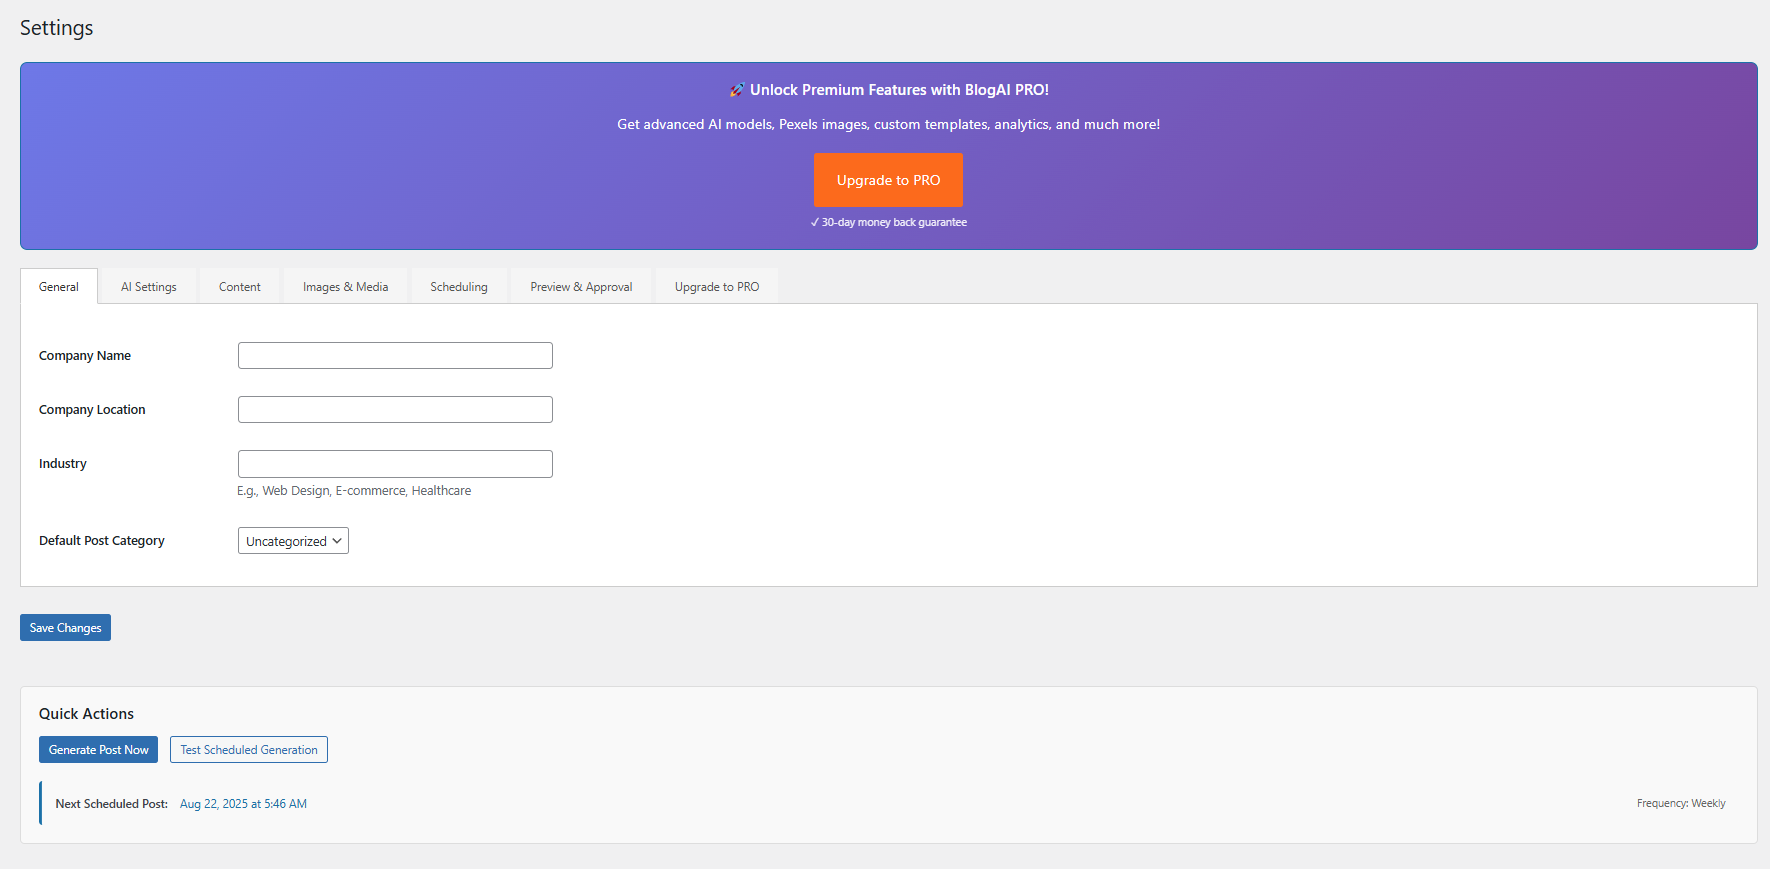Click the next scheduled post date link
Screen dimensions: 1770x869
point(243,804)
